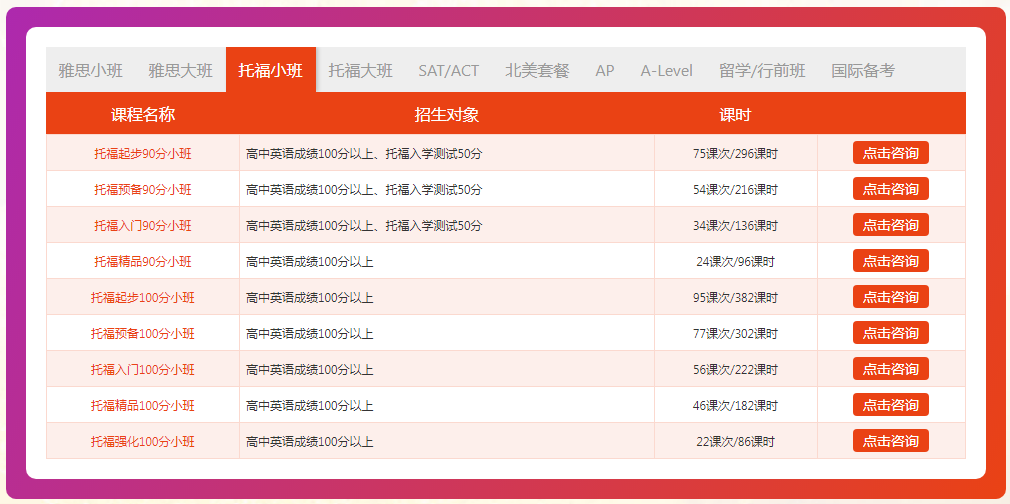Click 招生对象 text in 托福精品90分小班 row
The height and width of the screenshot is (504, 1010).
pyautogui.click(x=310, y=262)
